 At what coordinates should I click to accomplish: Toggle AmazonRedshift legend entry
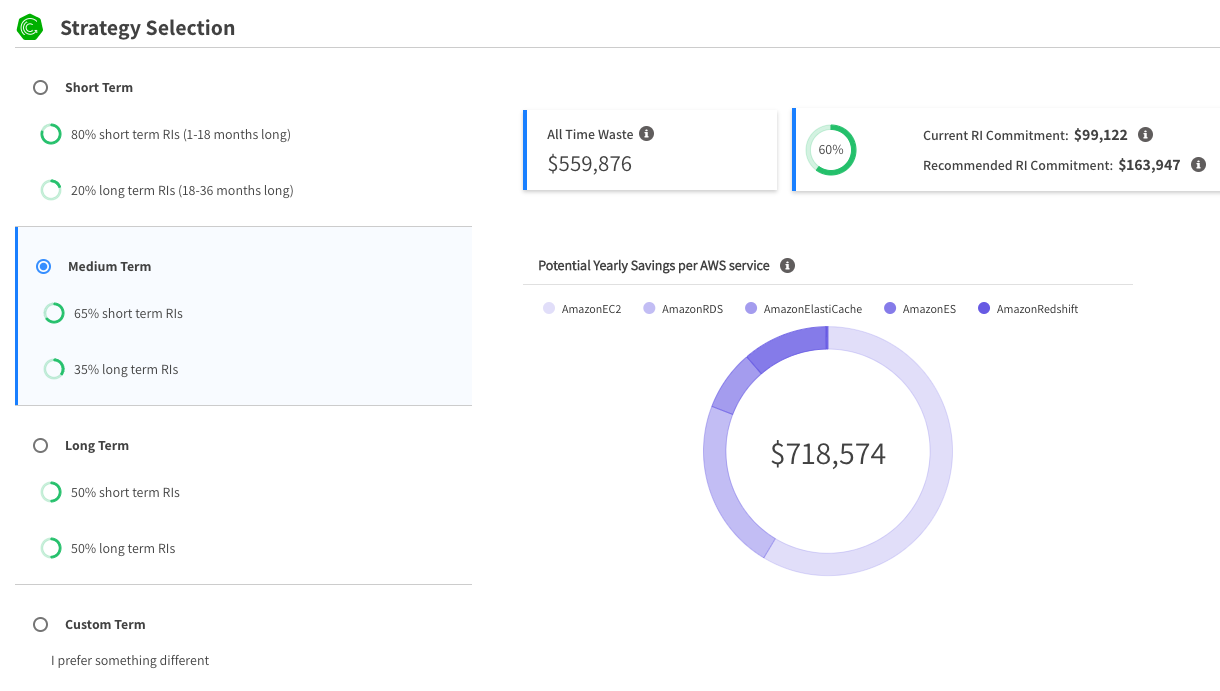coord(1027,309)
